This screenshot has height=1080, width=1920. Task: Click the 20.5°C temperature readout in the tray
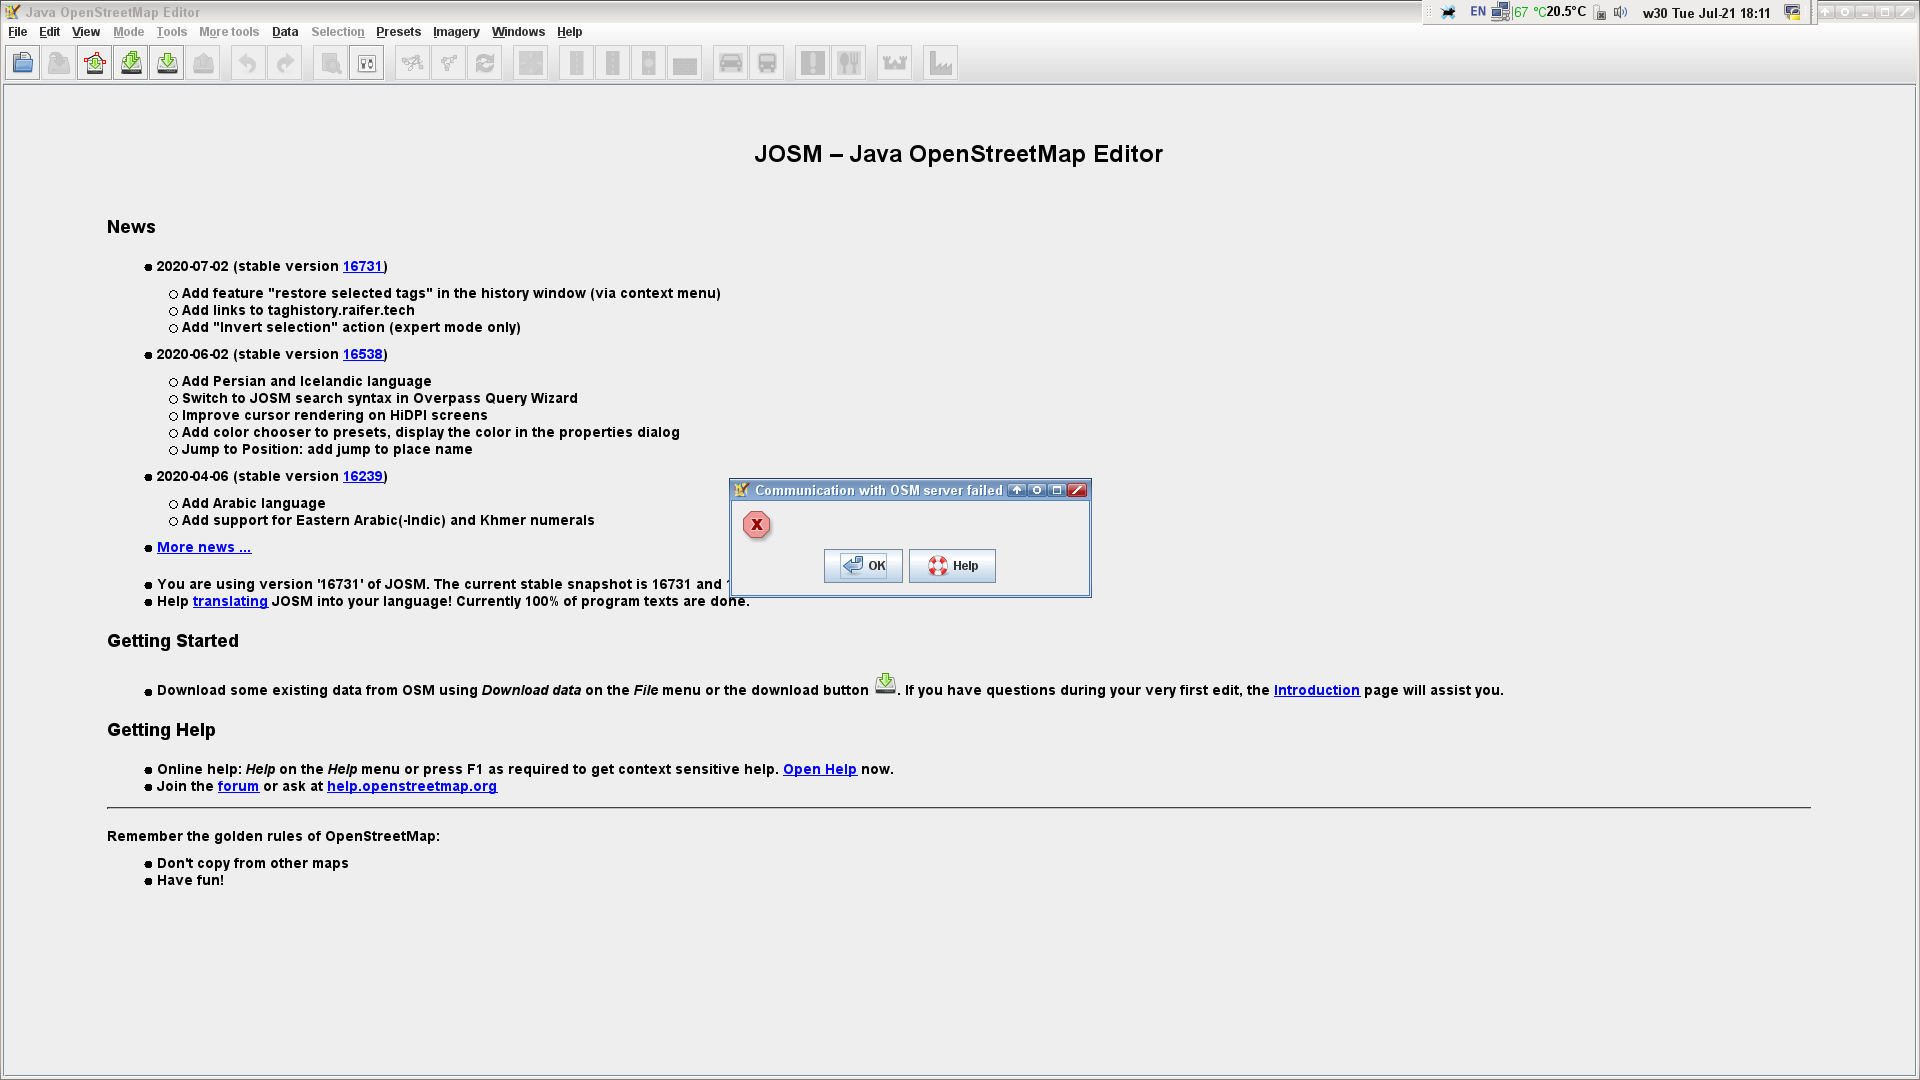click(x=1566, y=12)
